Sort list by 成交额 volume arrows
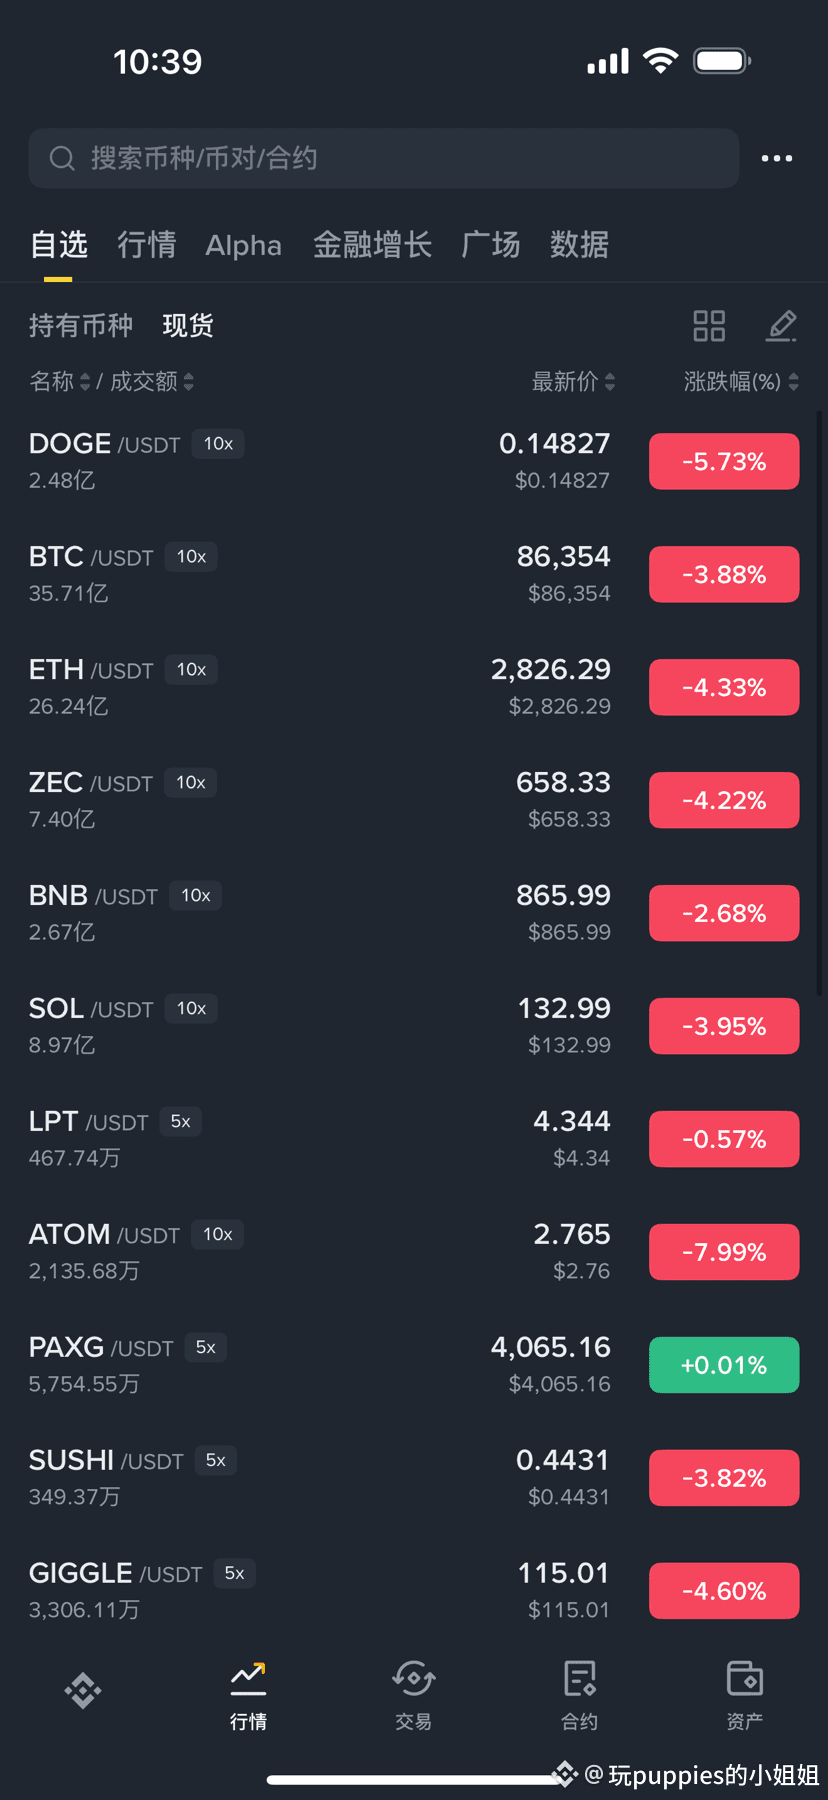The width and height of the screenshot is (828, 1800). (x=189, y=382)
